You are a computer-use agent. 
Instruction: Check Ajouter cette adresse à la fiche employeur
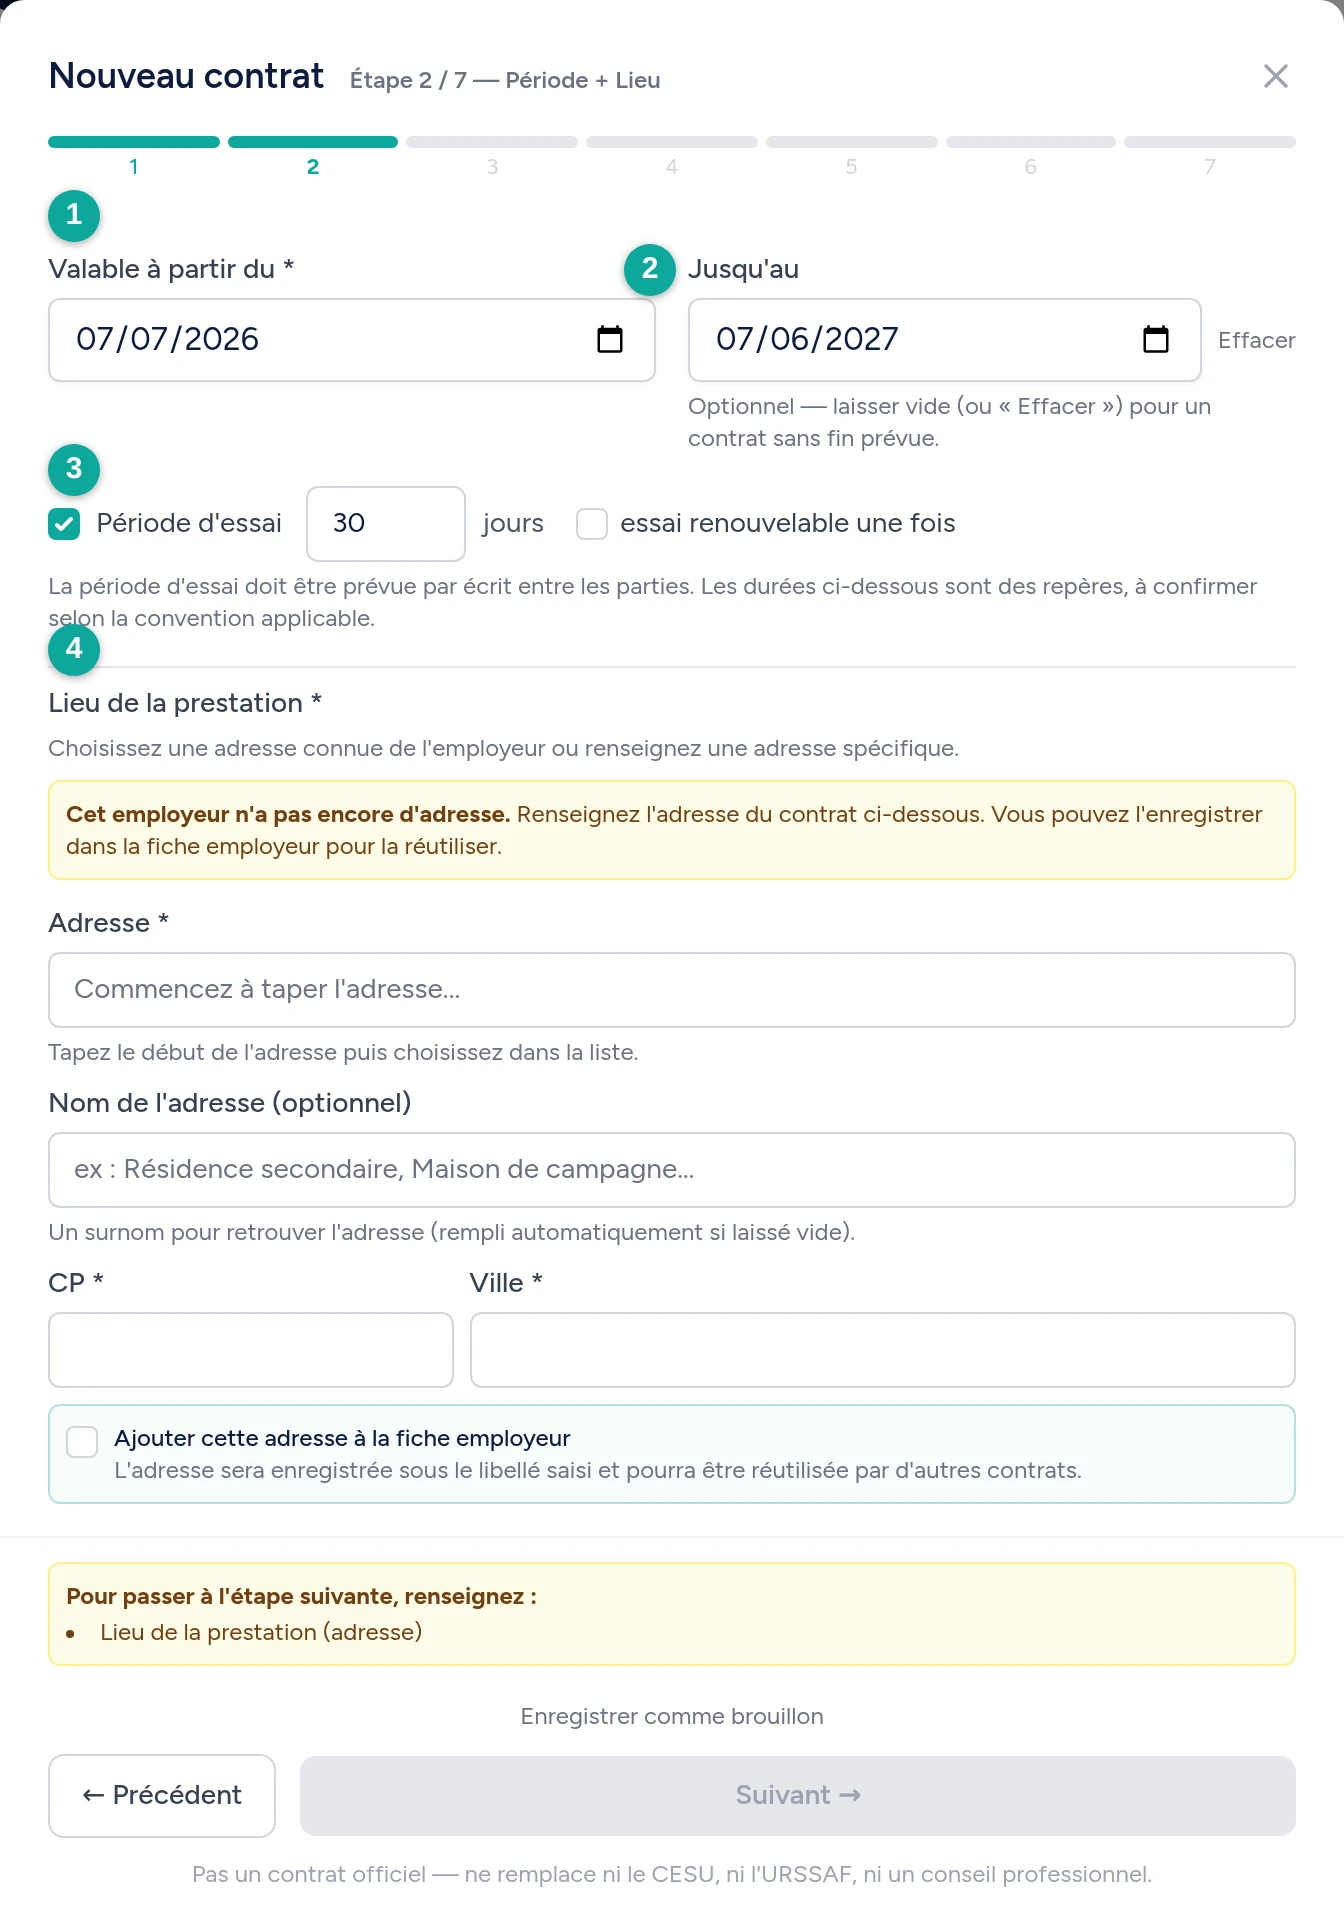click(x=82, y=1442)
